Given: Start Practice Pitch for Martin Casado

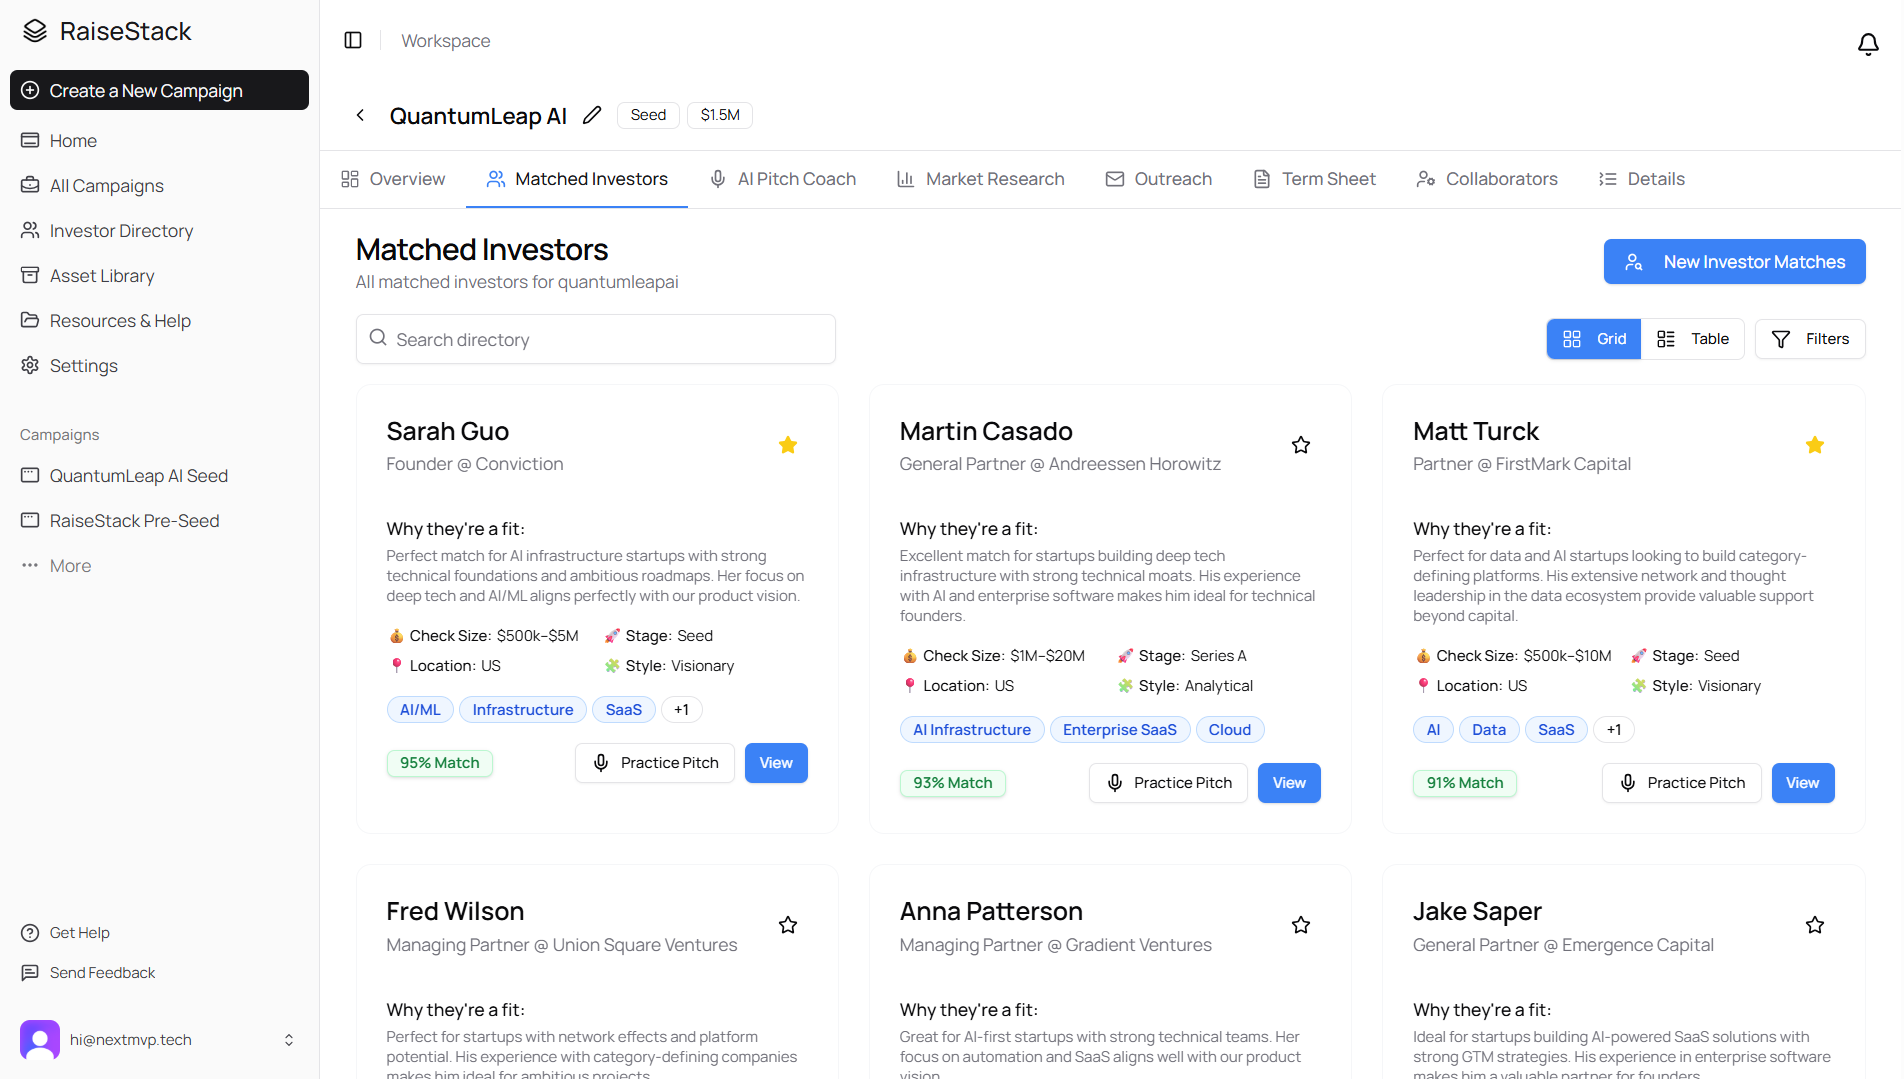Looking at the screenshot, I should [1168, 783].
